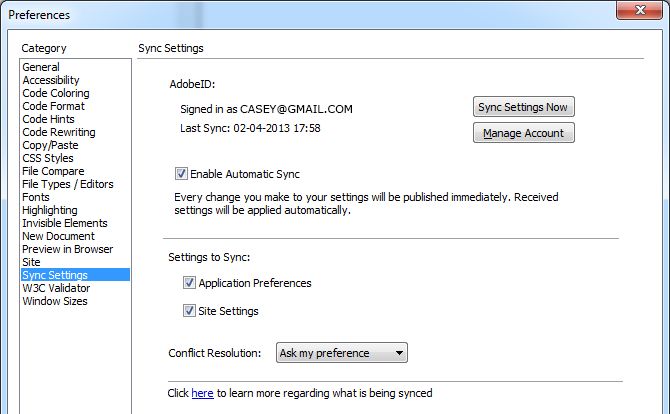Click the Manage Account button
670x414 pixels.
(x=524, y=133)
